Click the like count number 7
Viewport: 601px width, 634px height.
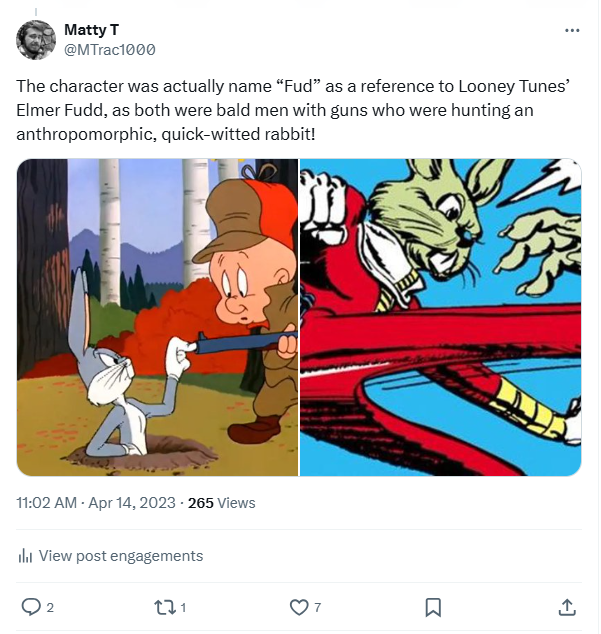(x=317, y=607)
